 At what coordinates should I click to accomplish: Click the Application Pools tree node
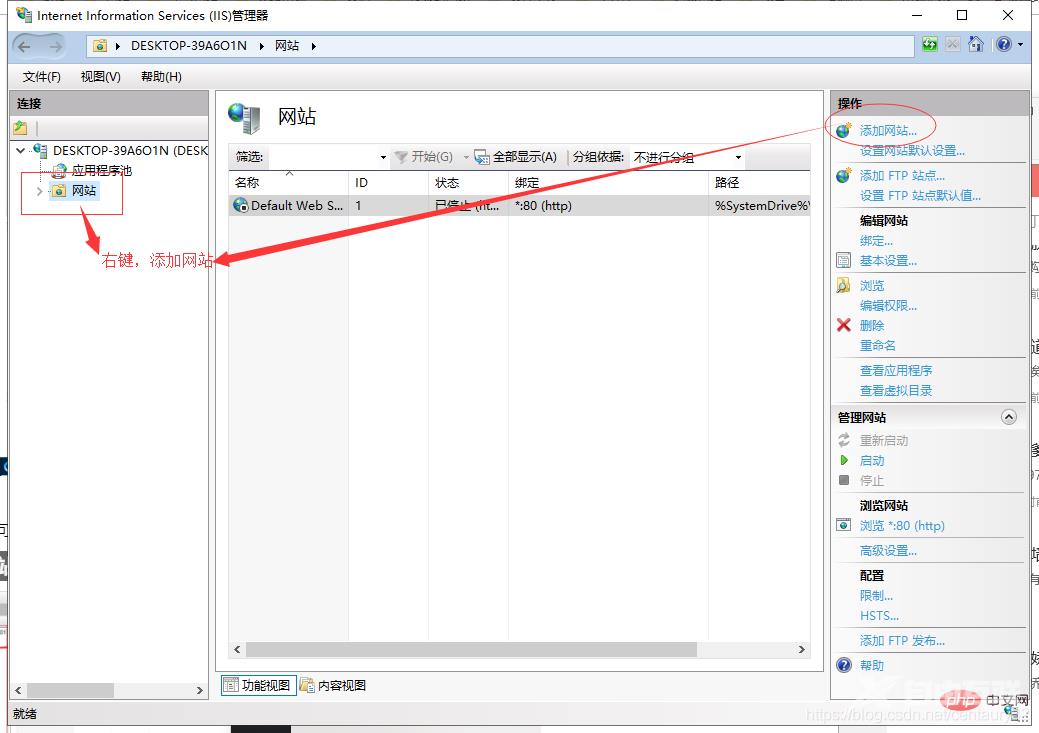[x=100, y=171]
